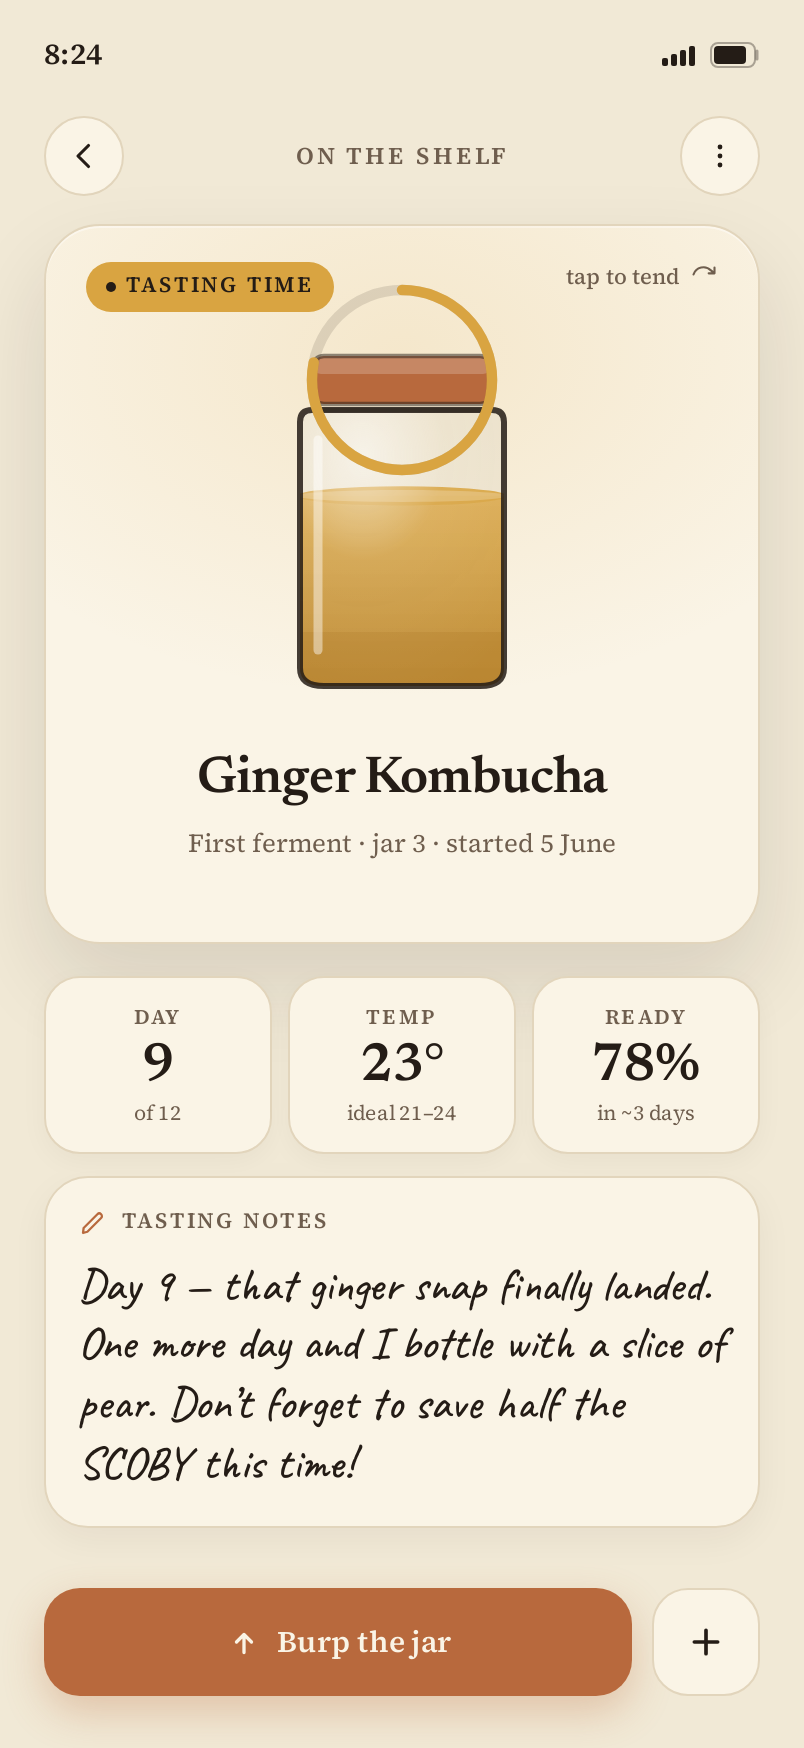Open the Ready 78% stat card

646,1065
